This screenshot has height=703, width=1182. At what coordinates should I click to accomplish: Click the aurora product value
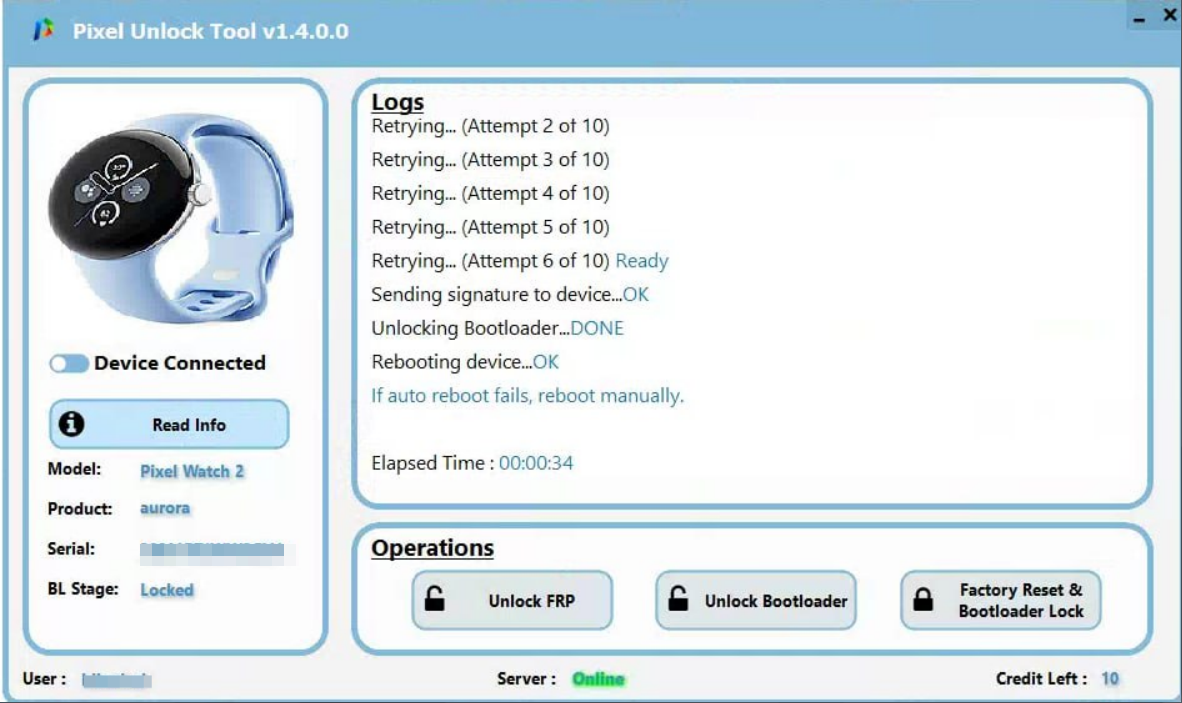click(165, 508)
